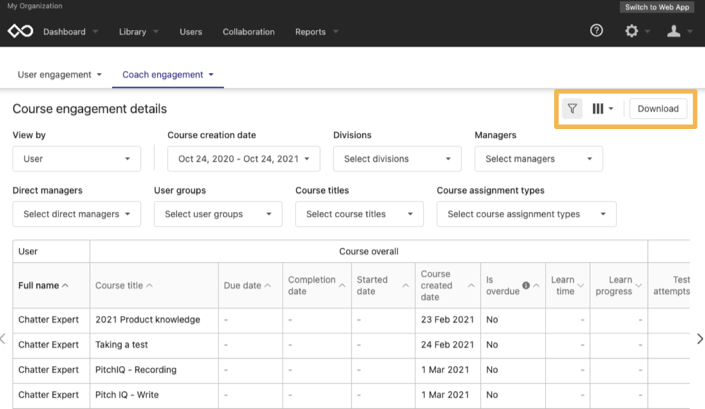Click the Taking a test cell
Screen dimensions: 705x409
coord(154,345)
